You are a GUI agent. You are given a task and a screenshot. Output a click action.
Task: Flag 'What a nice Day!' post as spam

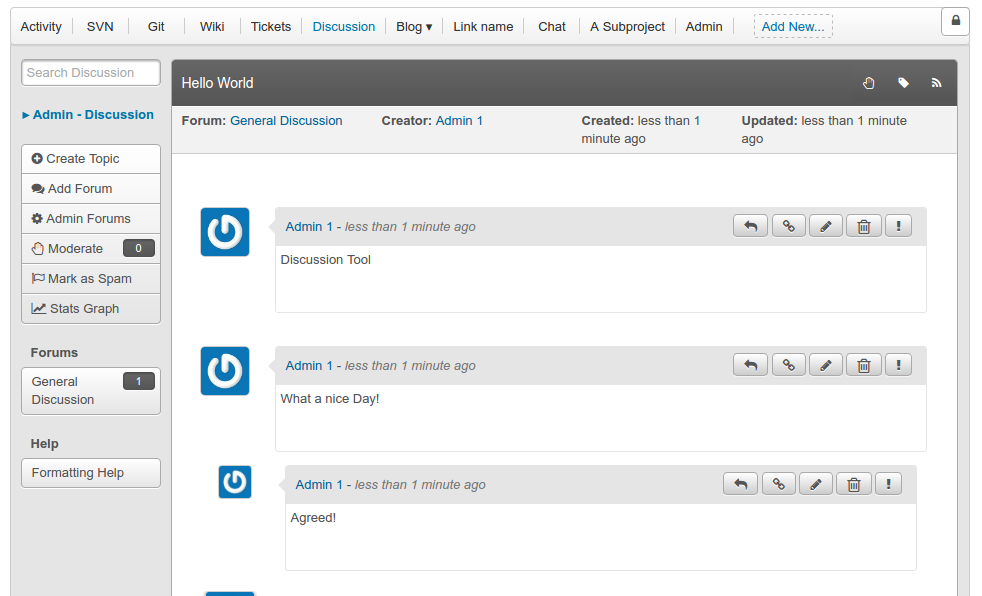point(898,366)
